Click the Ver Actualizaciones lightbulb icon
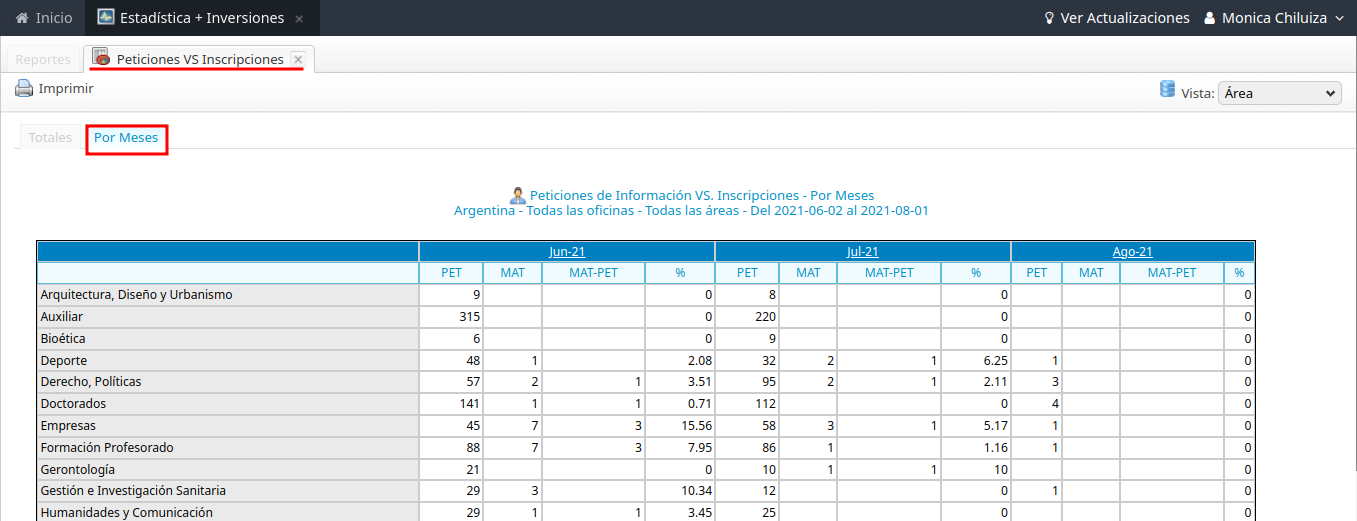 (x=1049, y=18)
